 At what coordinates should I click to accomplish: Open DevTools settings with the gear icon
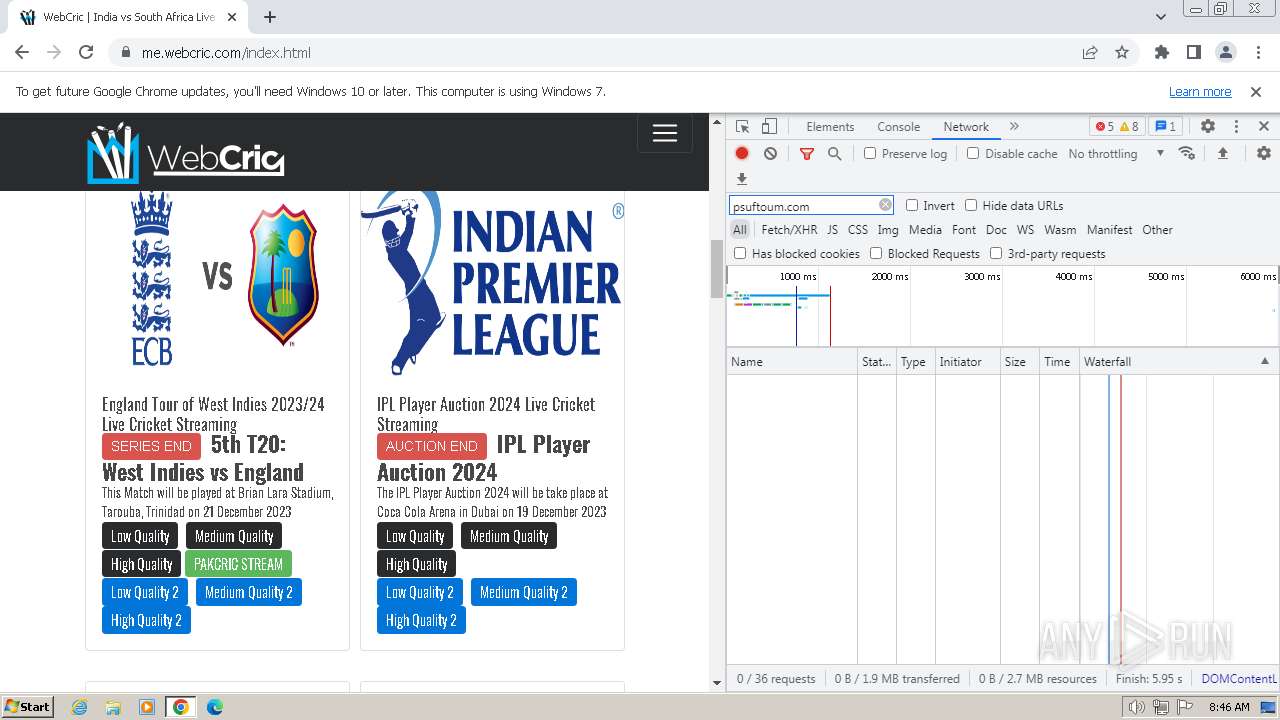[1208, 127]
